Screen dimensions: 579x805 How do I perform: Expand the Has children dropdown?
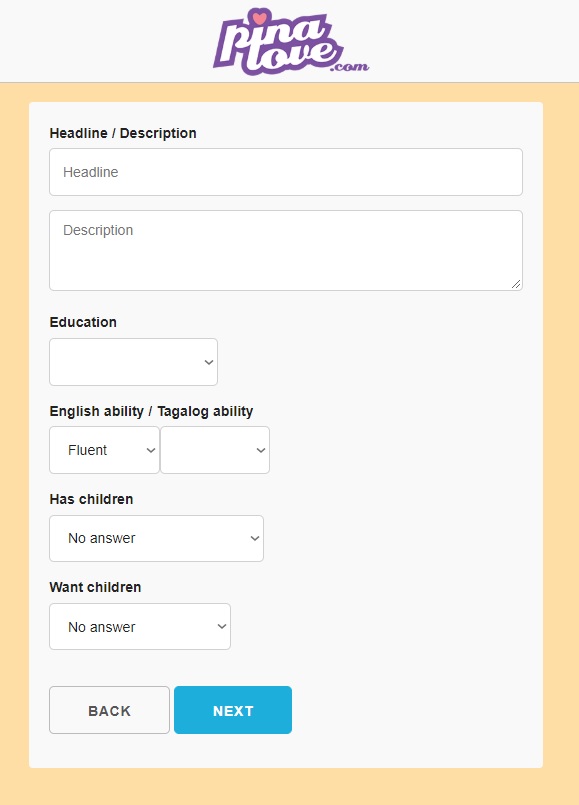click(x=157, y=538)
